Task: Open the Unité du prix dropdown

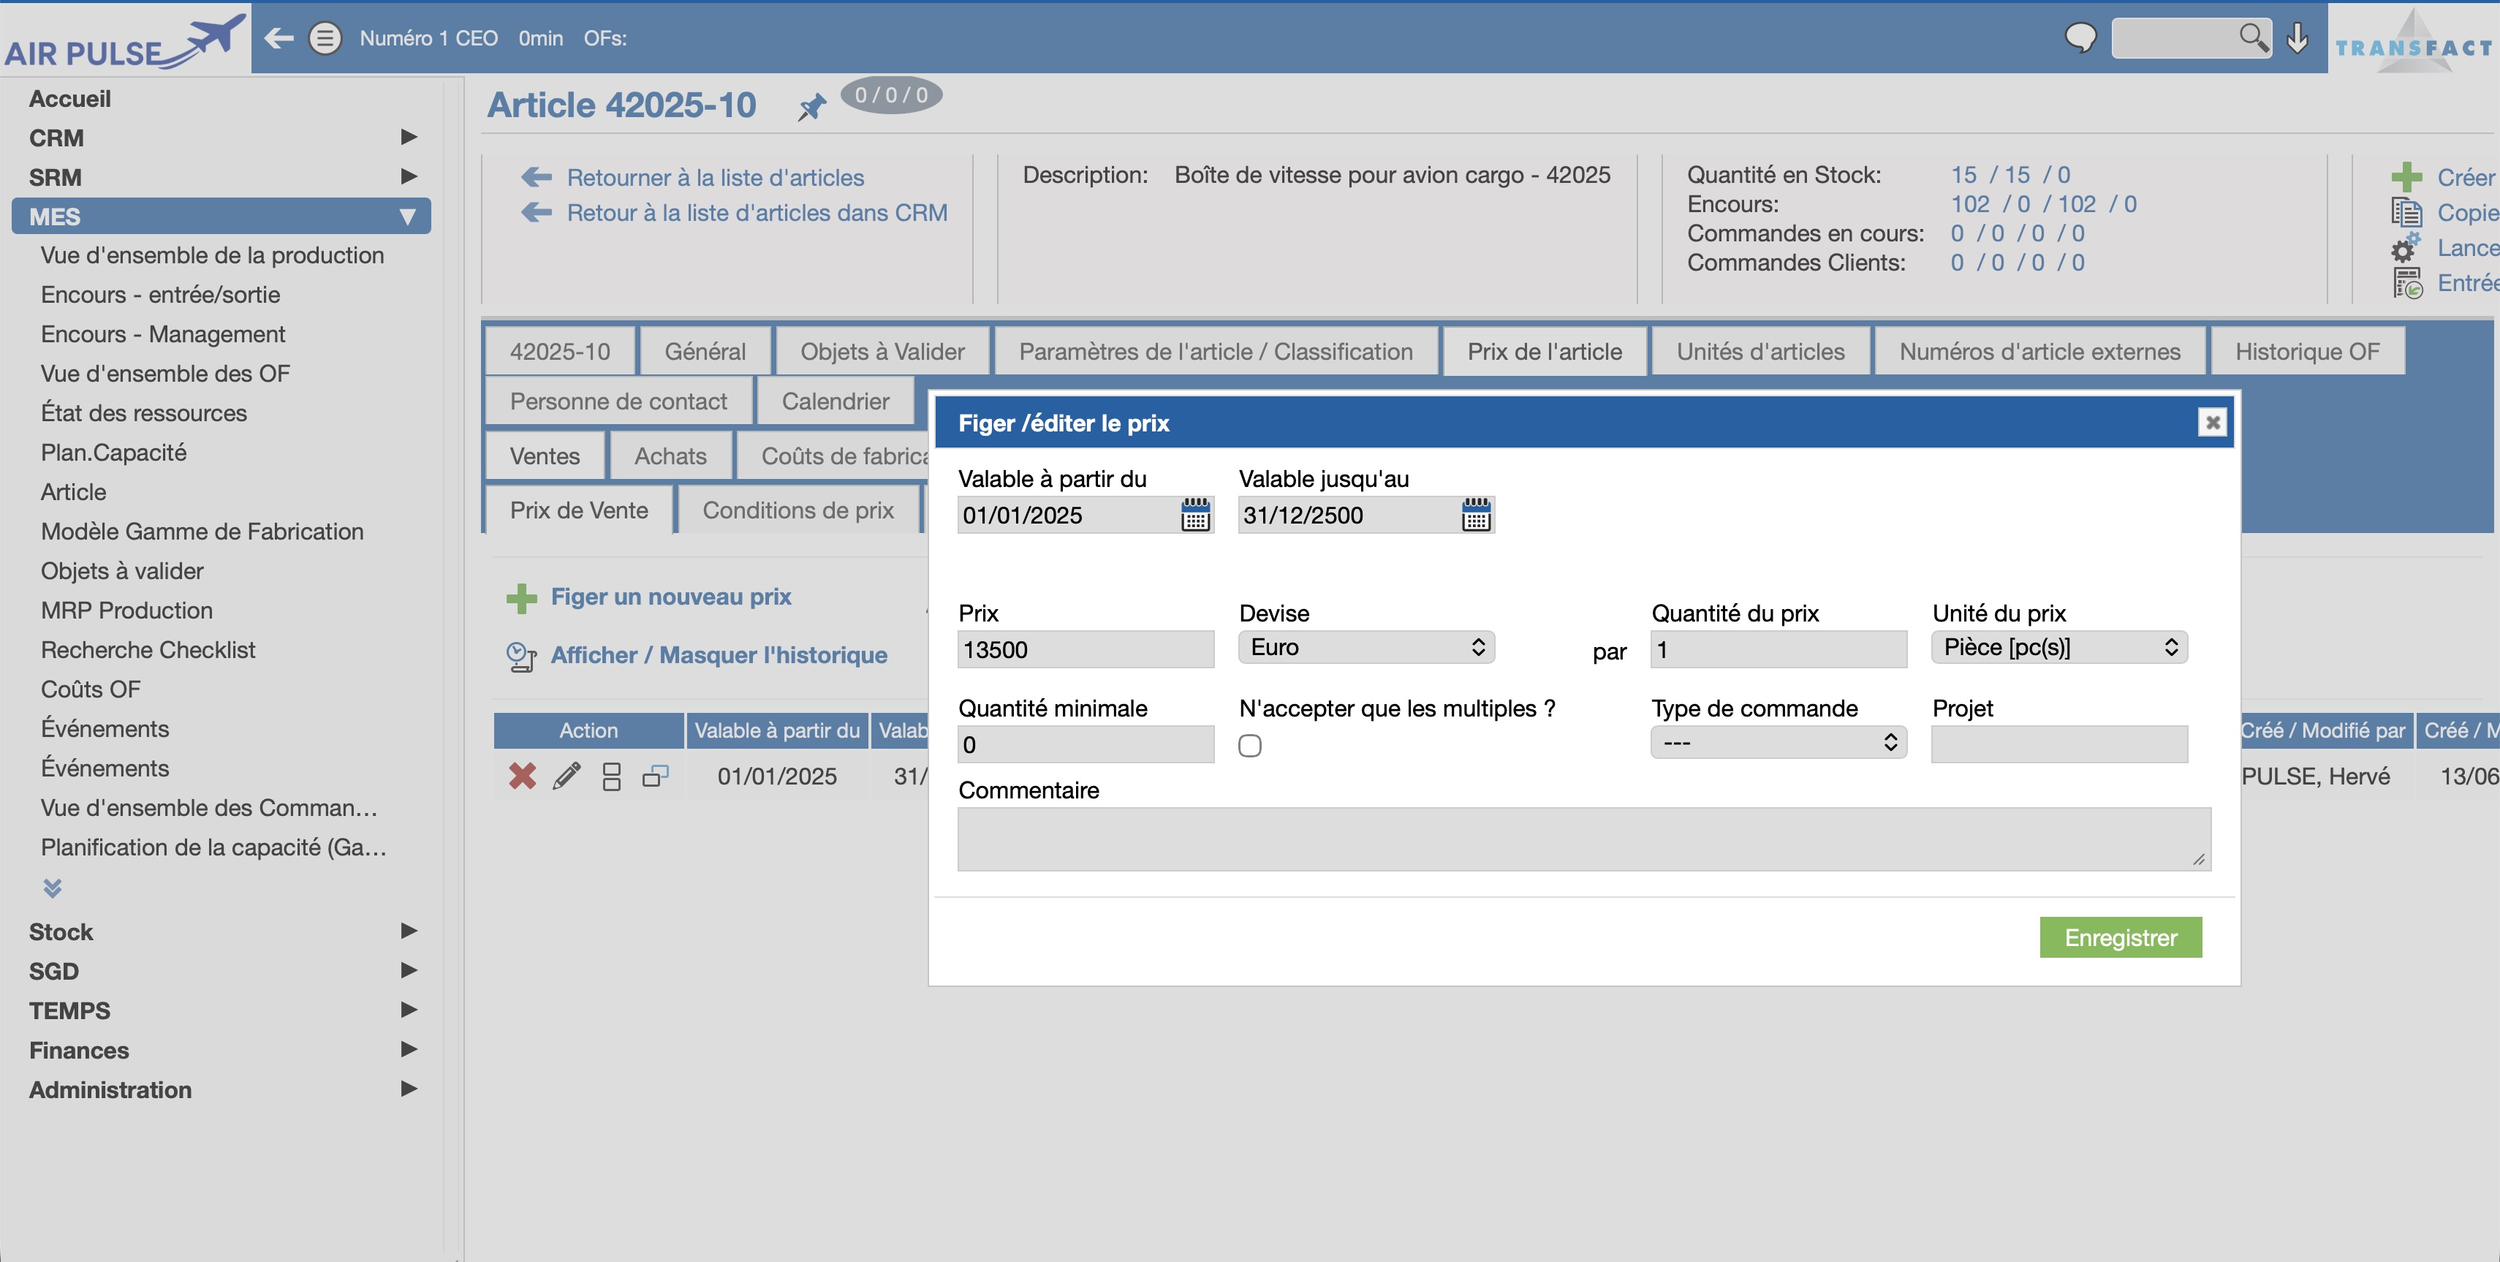Action: pyautogui.click(x=2059, y=647)
